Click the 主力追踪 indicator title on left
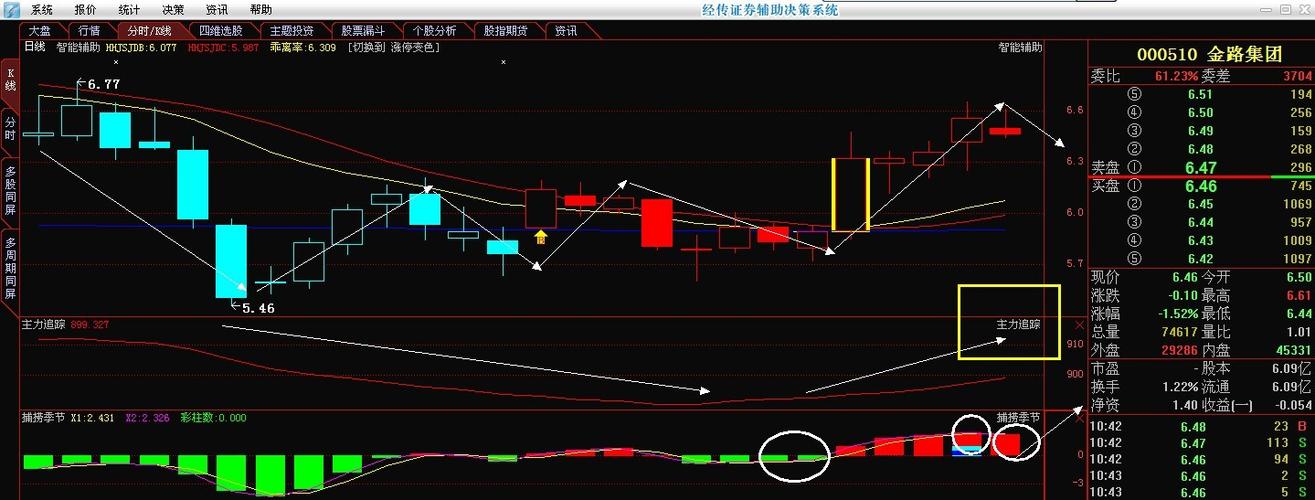The image size is (1315, 500). click(43, 325)
